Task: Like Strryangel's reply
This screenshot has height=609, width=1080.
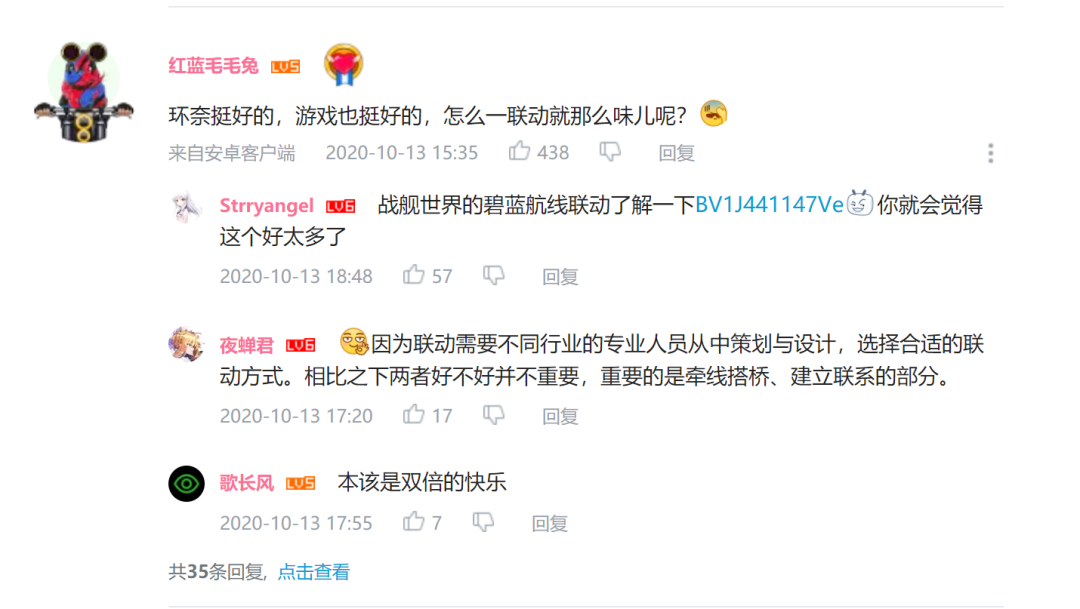Action: (413, 275)
